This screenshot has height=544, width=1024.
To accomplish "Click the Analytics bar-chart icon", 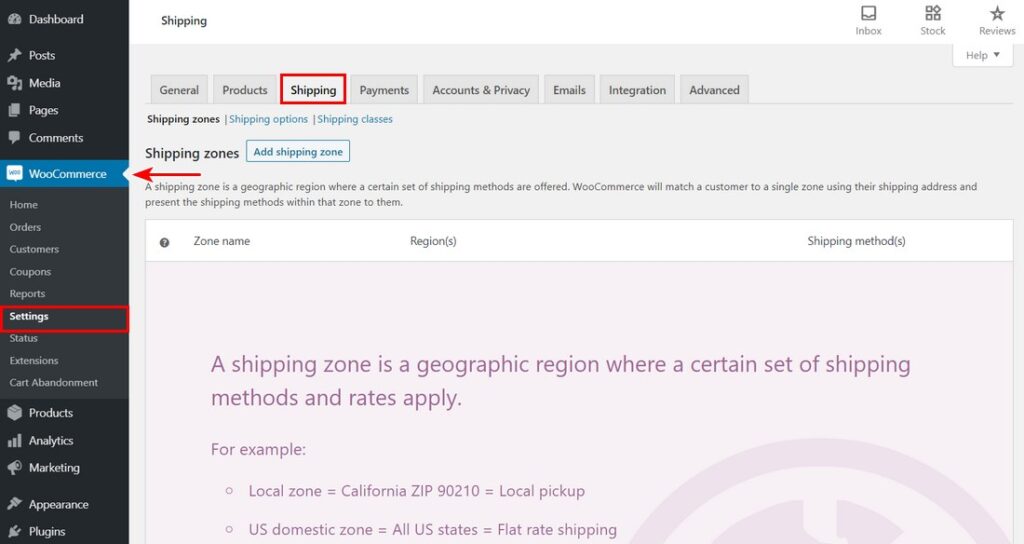I will [14, 441].
